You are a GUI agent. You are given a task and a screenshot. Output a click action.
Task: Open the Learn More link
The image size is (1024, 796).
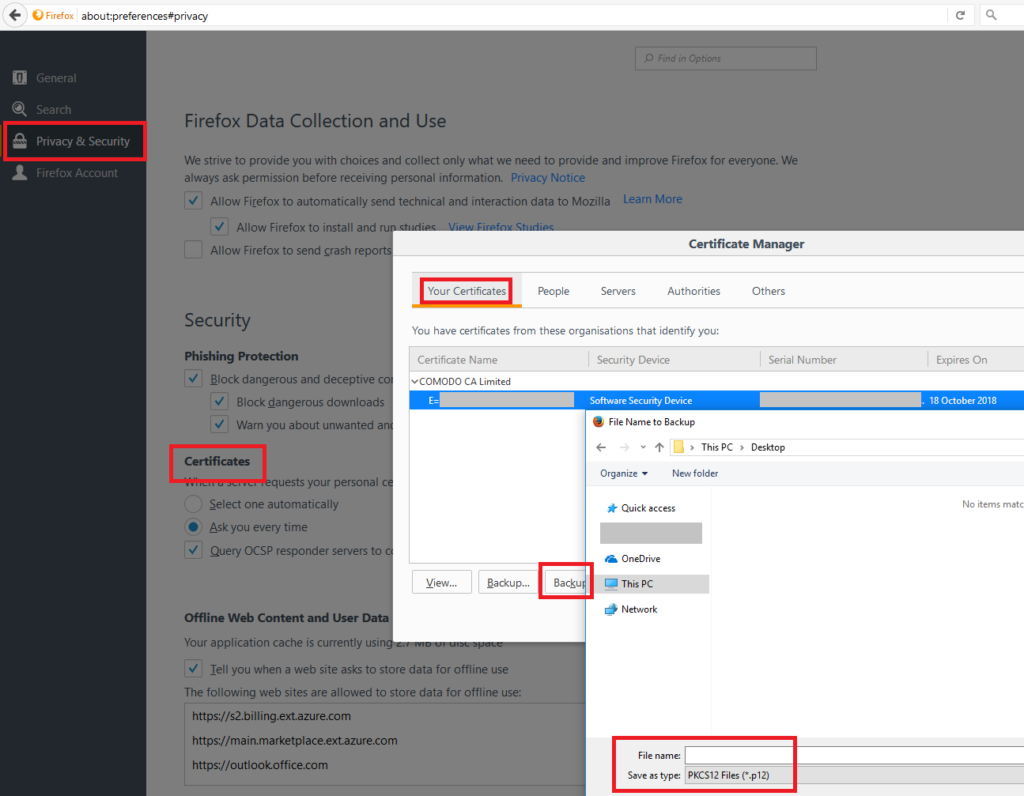[x=652, y=199]
